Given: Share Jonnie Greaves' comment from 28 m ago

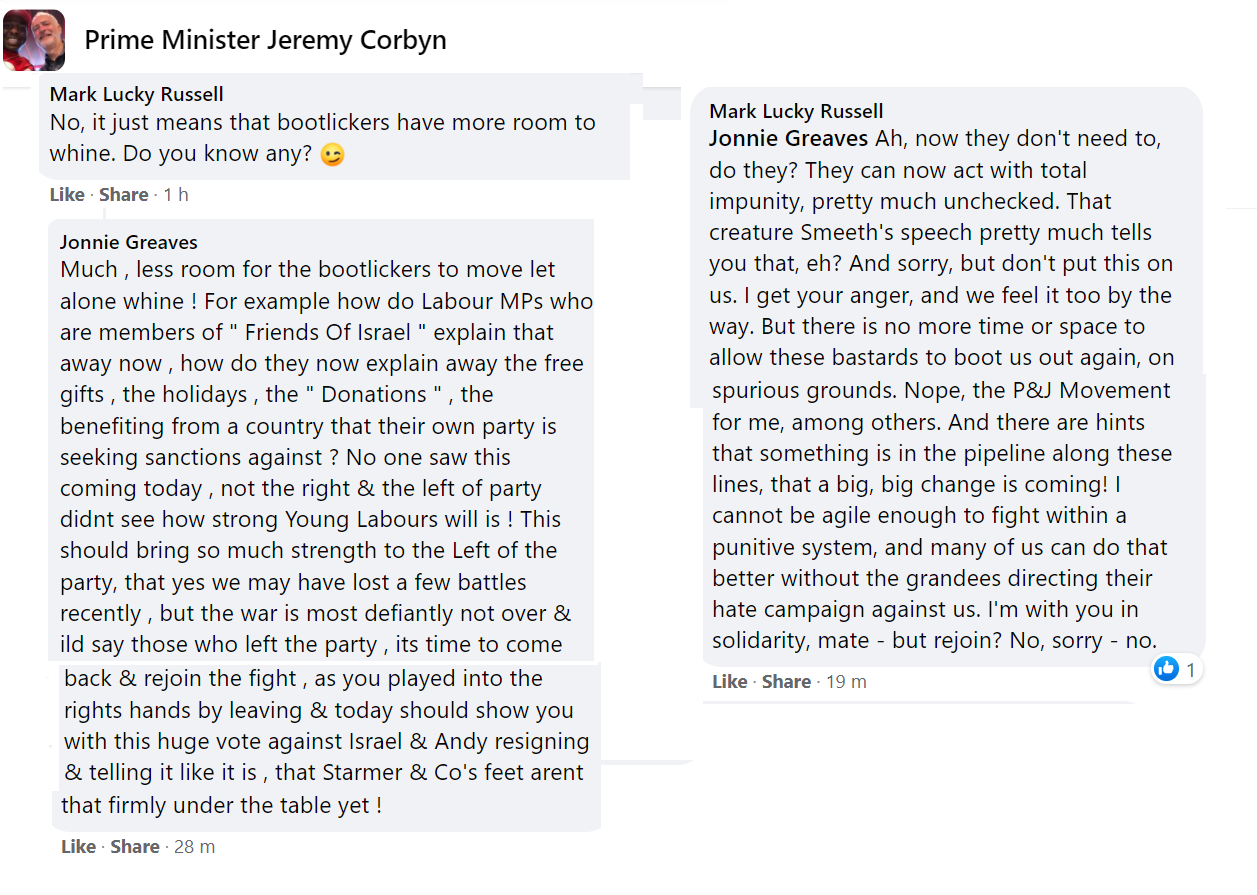Looking at the screenshot, I should coord(135,847).
